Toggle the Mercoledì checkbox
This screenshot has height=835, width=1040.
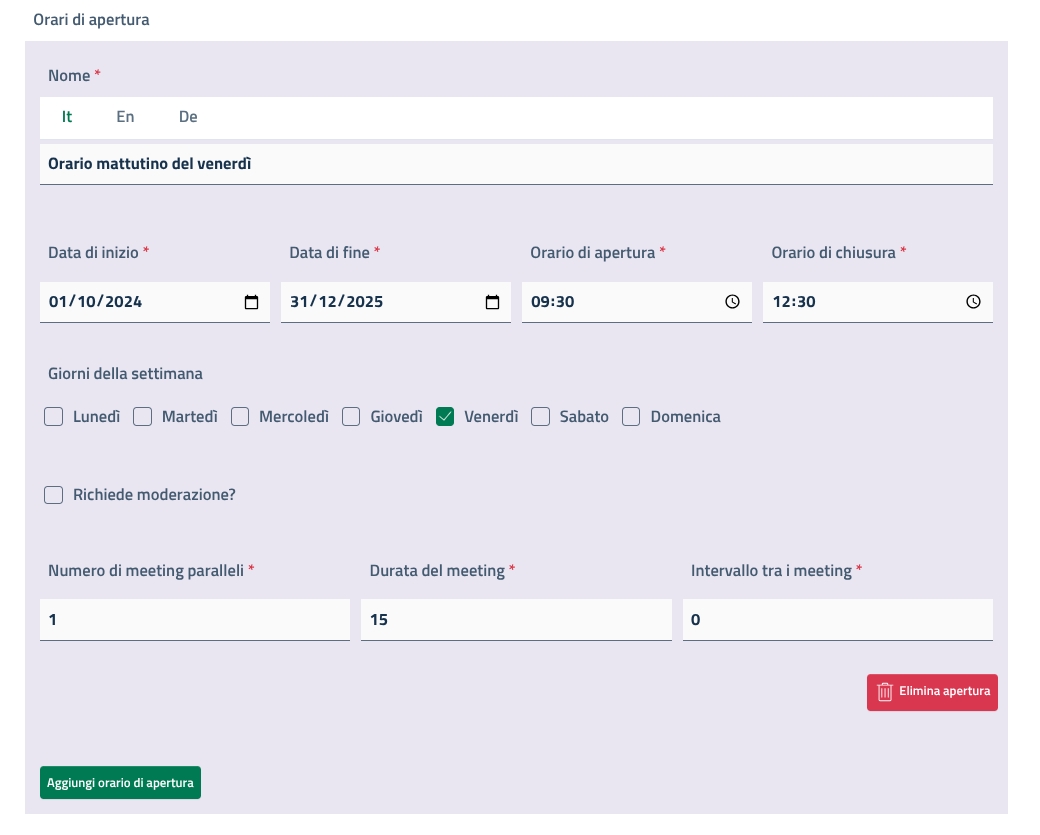point(240,417)
